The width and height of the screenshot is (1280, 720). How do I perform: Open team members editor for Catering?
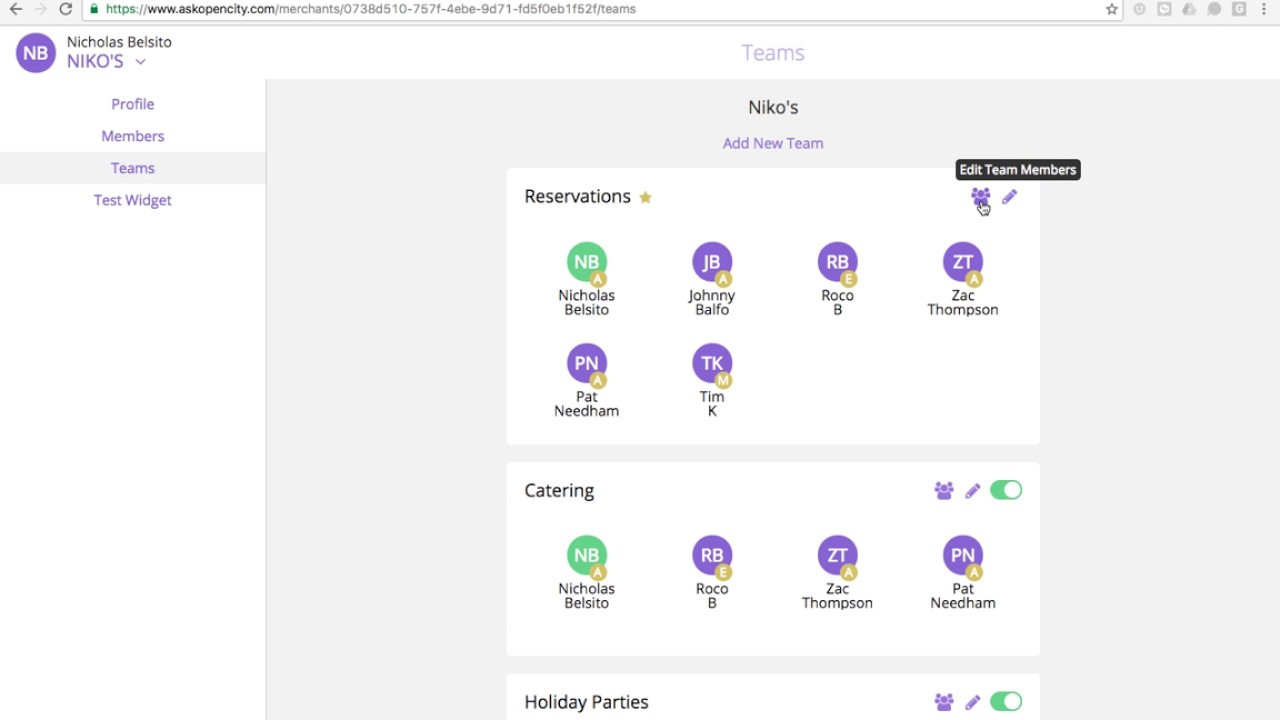(944, 490)
